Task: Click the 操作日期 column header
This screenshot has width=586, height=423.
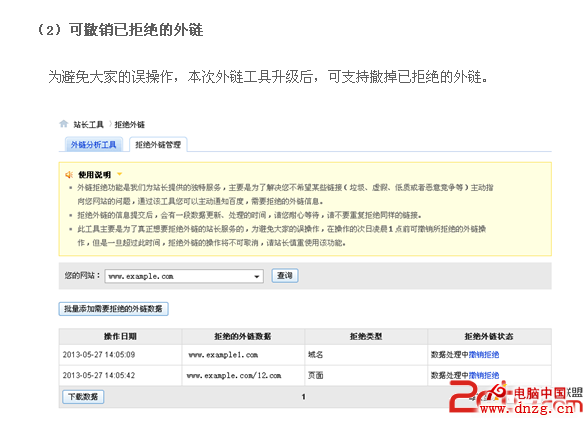Action: coord(120,336)
